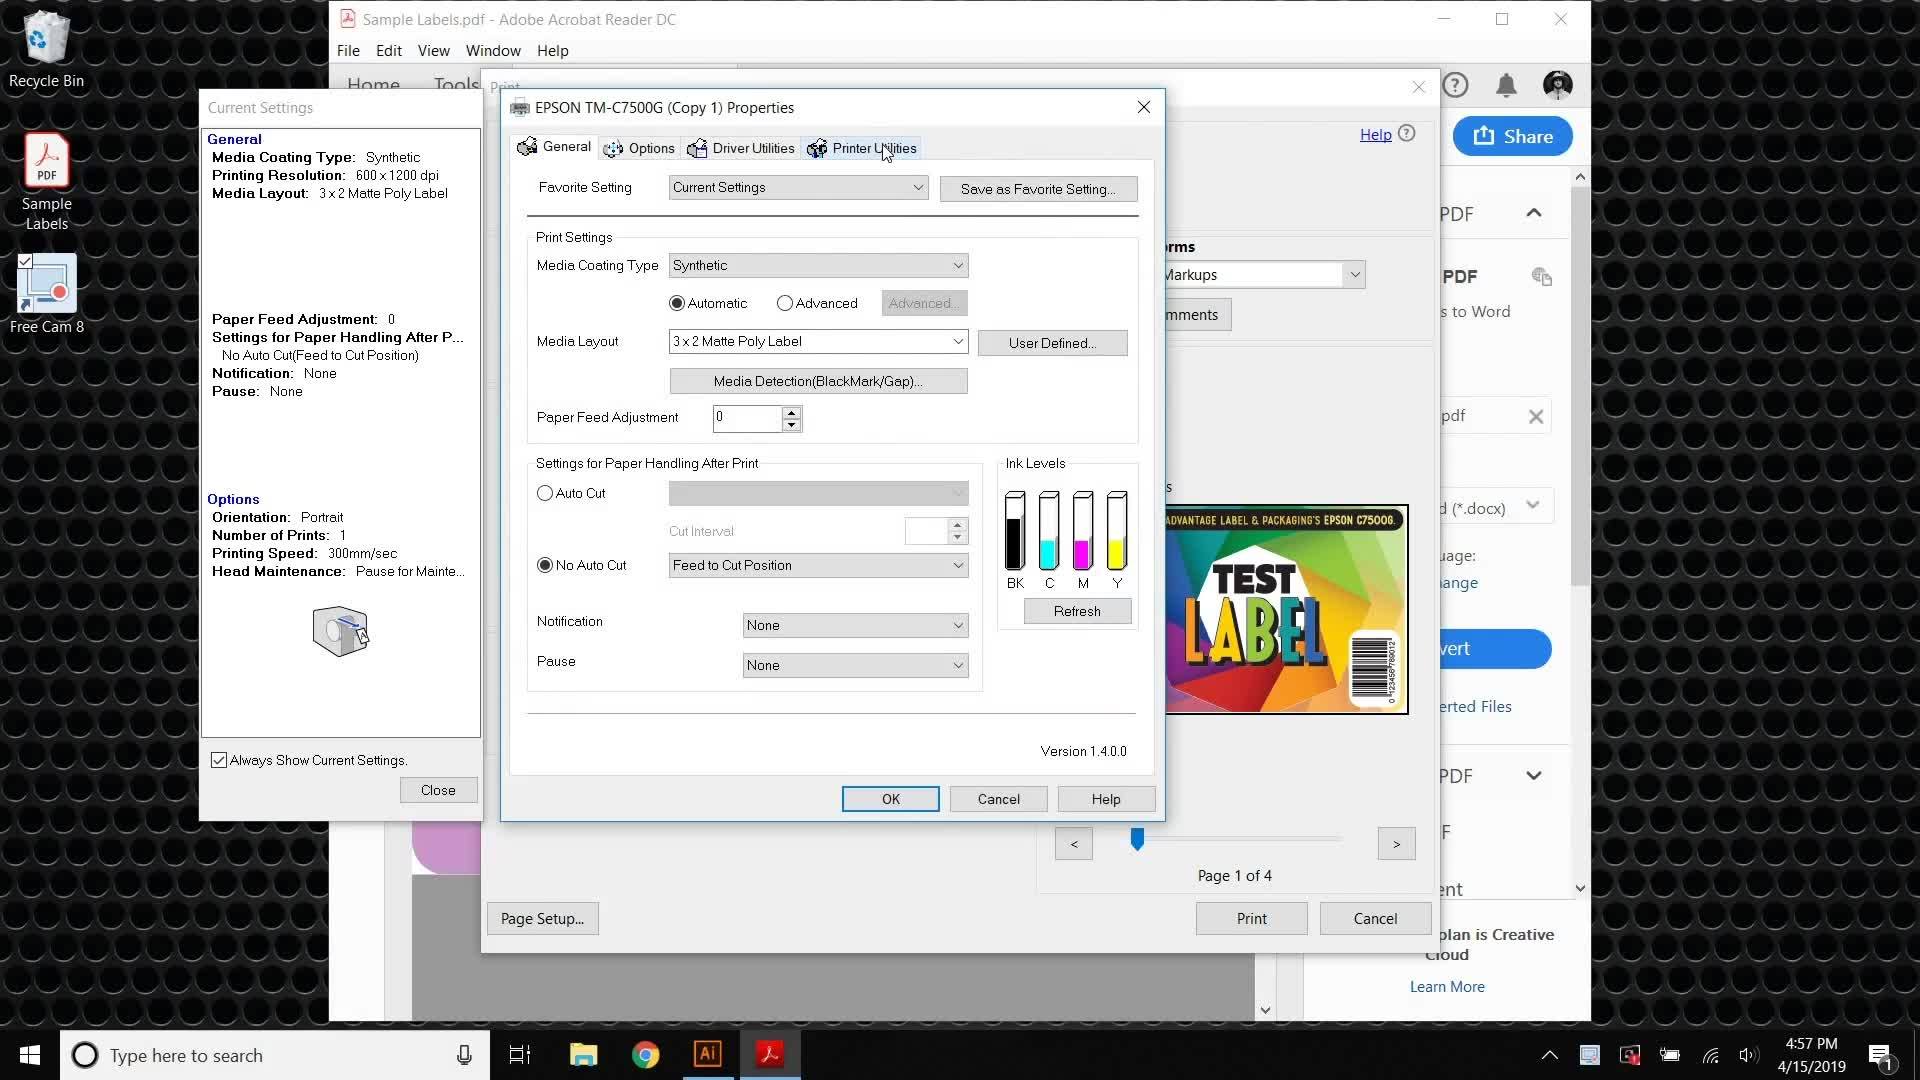Screen dimensions: 1920x1080
Task: Decrease Paper Feed Adjustment with down arrow
Action: click(x=791, y=425)
